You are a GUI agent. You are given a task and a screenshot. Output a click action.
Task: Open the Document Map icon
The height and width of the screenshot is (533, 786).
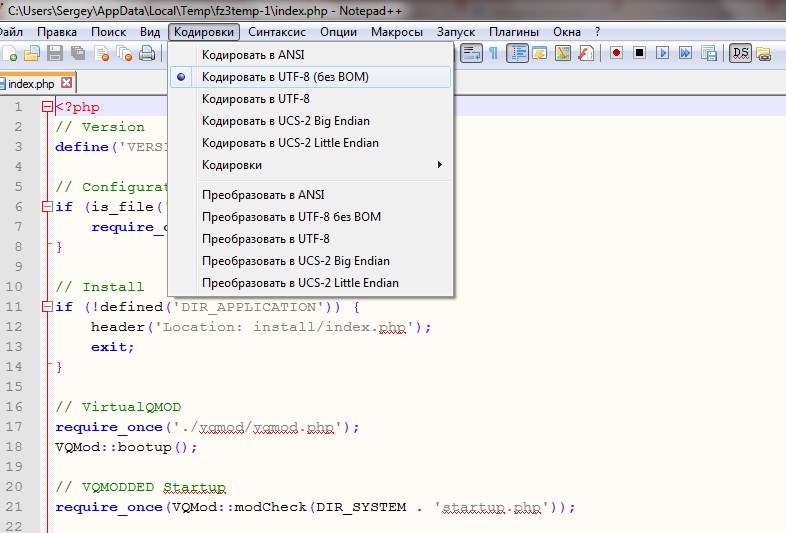pos(563,53)
